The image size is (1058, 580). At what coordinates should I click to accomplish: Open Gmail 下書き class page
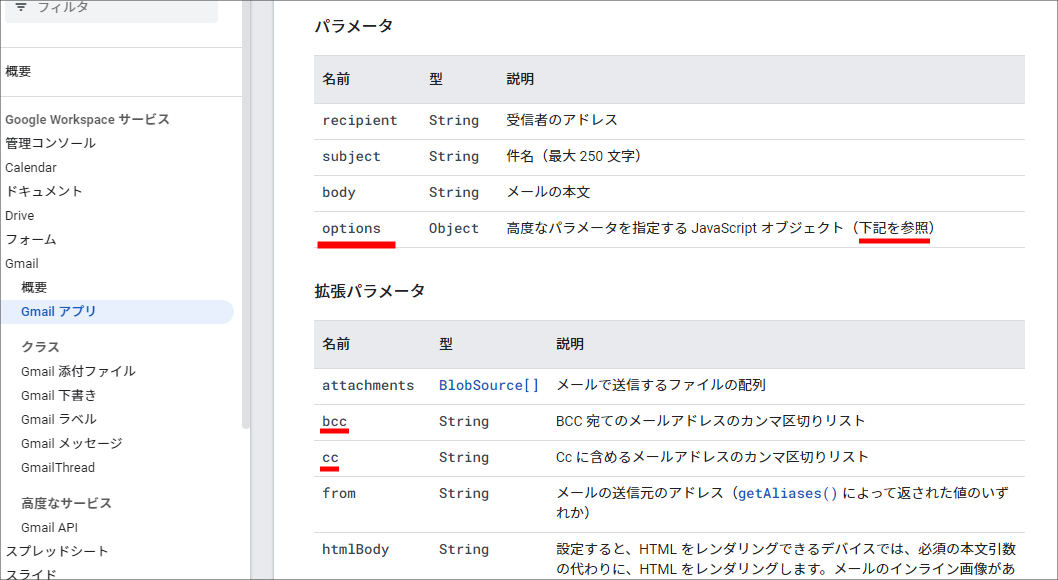(x=59, y=395)
